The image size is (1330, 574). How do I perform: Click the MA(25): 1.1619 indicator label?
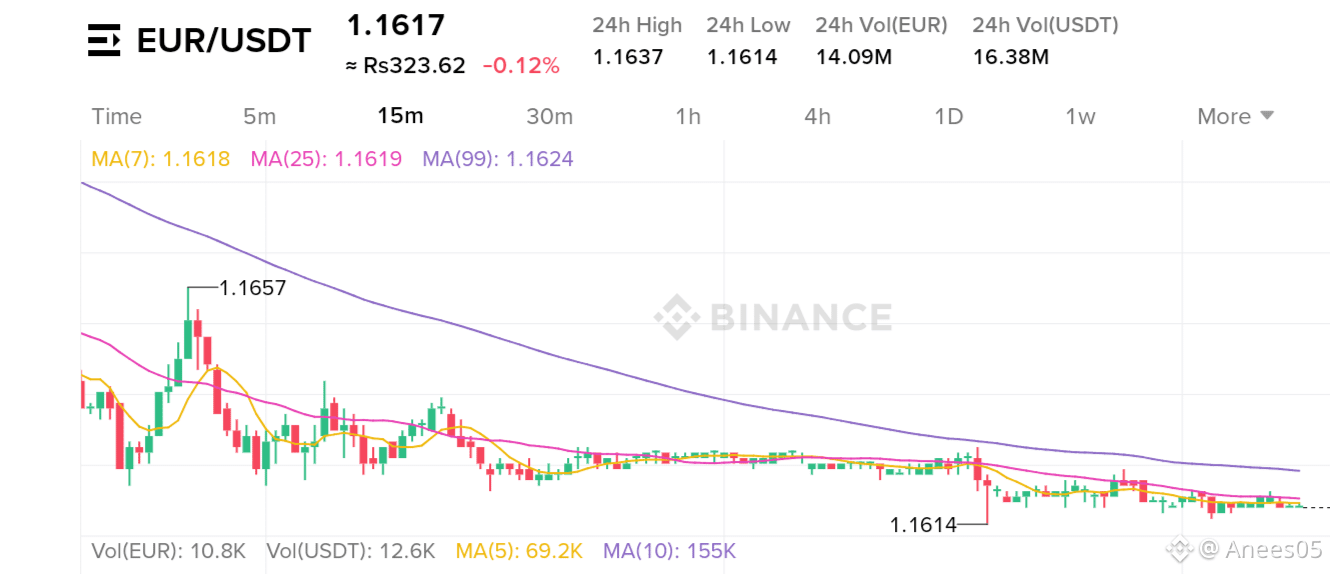326,159
